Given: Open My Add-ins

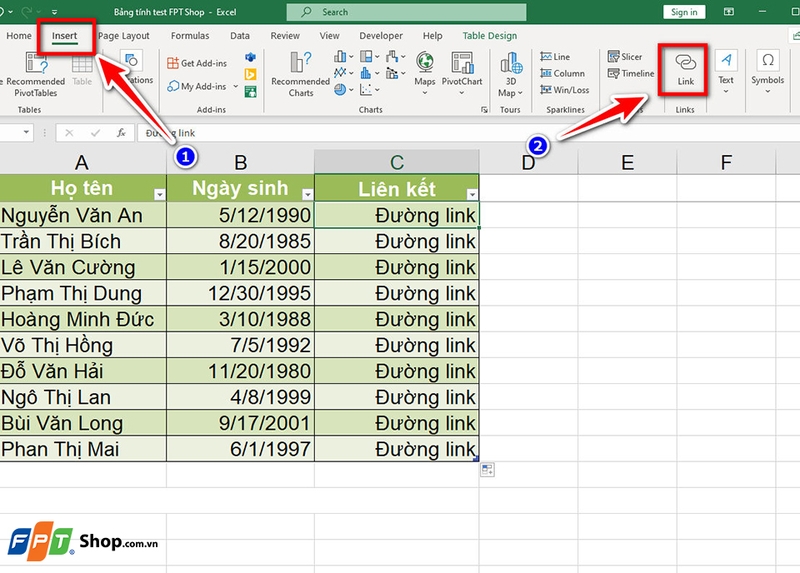Looking at the screenshot, I should (x=197, y=86).
